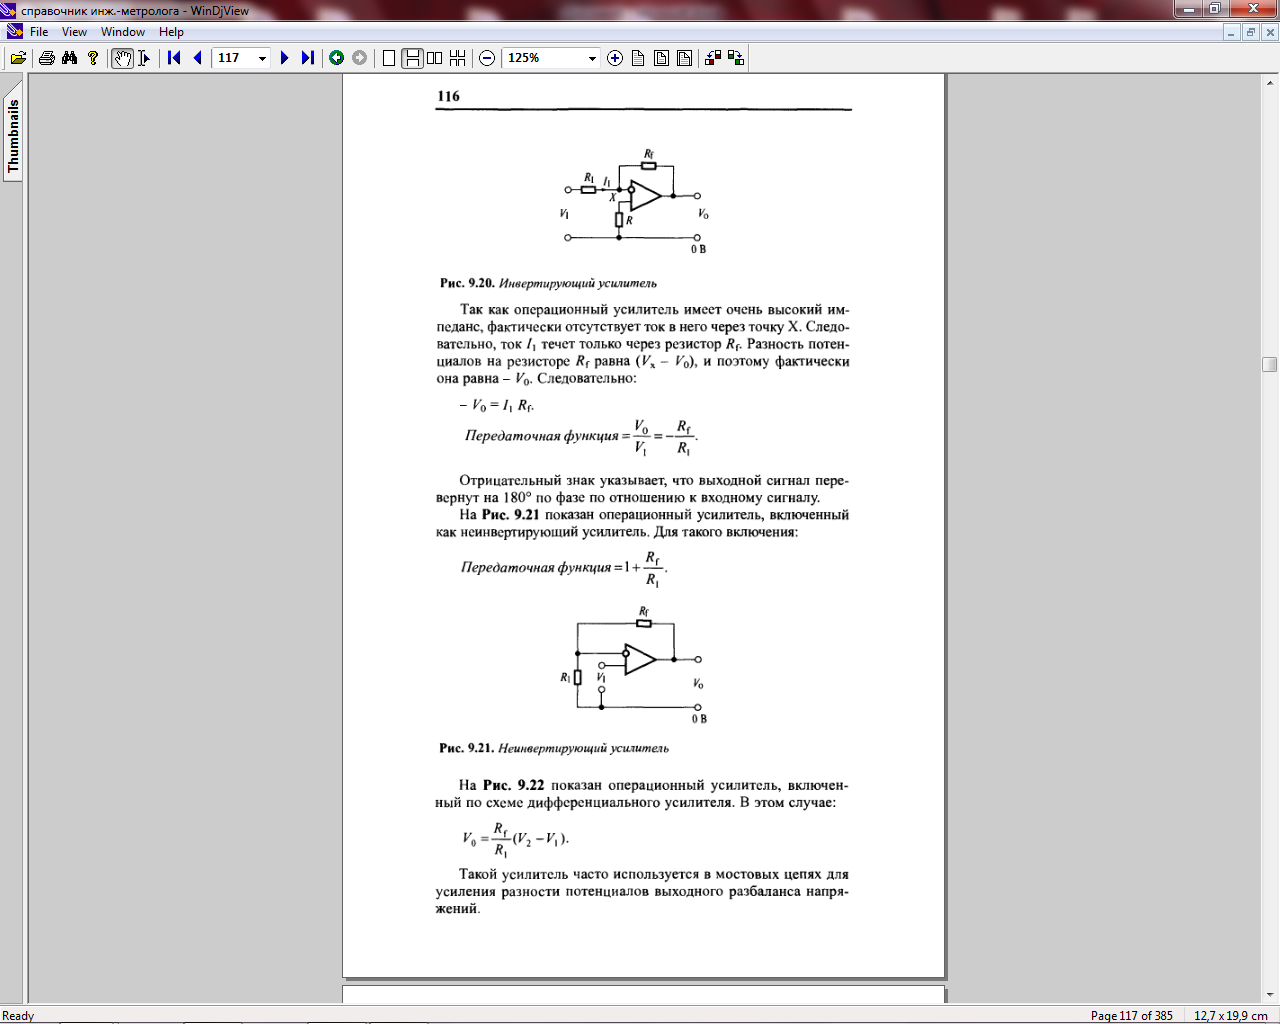Restore the inner document window
This screenshot has height=1024, width=1280.
pos(1251,32)
